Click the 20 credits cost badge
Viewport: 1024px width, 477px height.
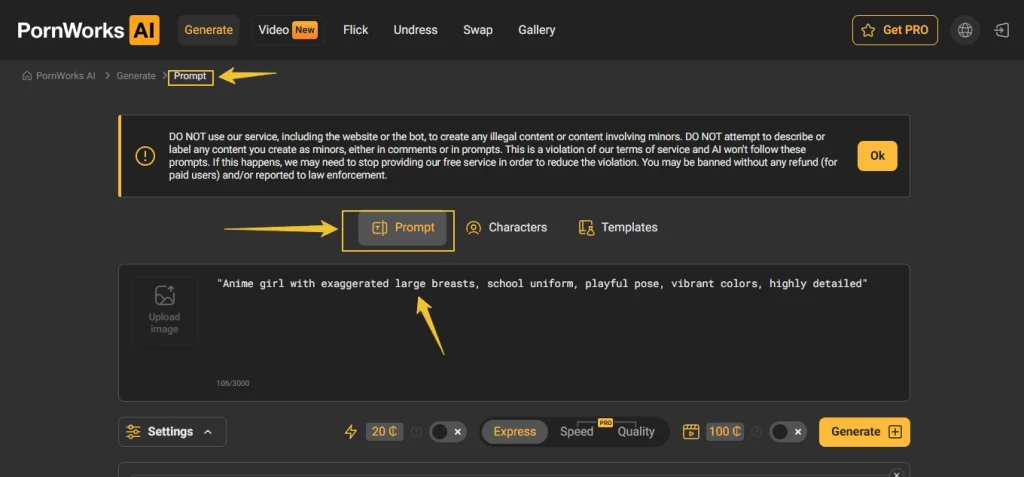click(x=385, y=432)
